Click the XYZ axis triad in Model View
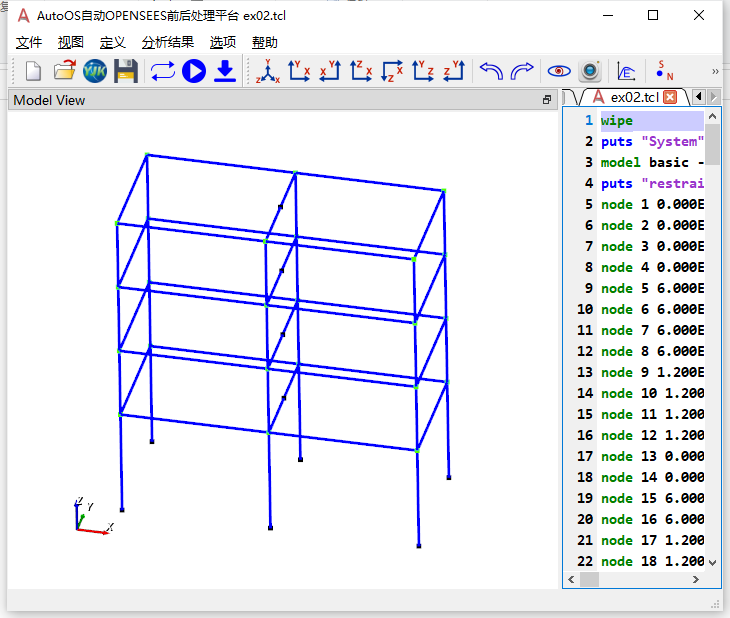This screenshot has height=618, width=730. coord(94,515)
